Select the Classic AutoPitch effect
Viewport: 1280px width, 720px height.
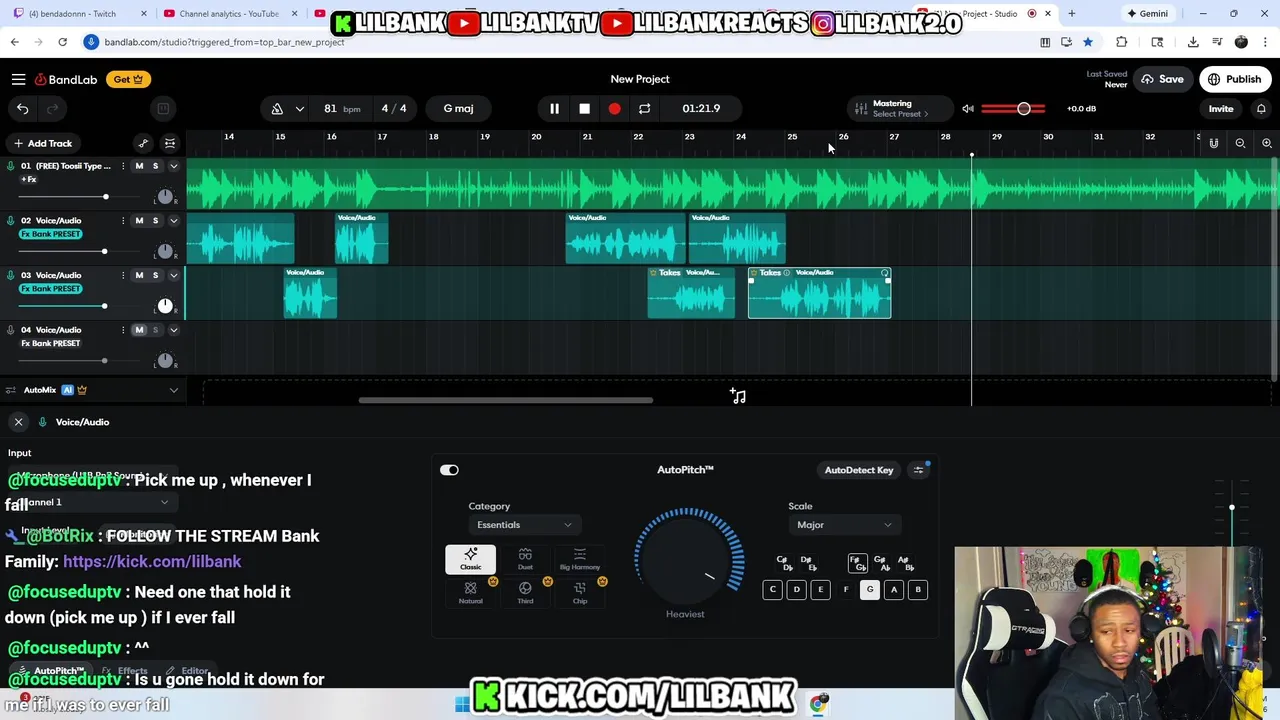point(470,559)
